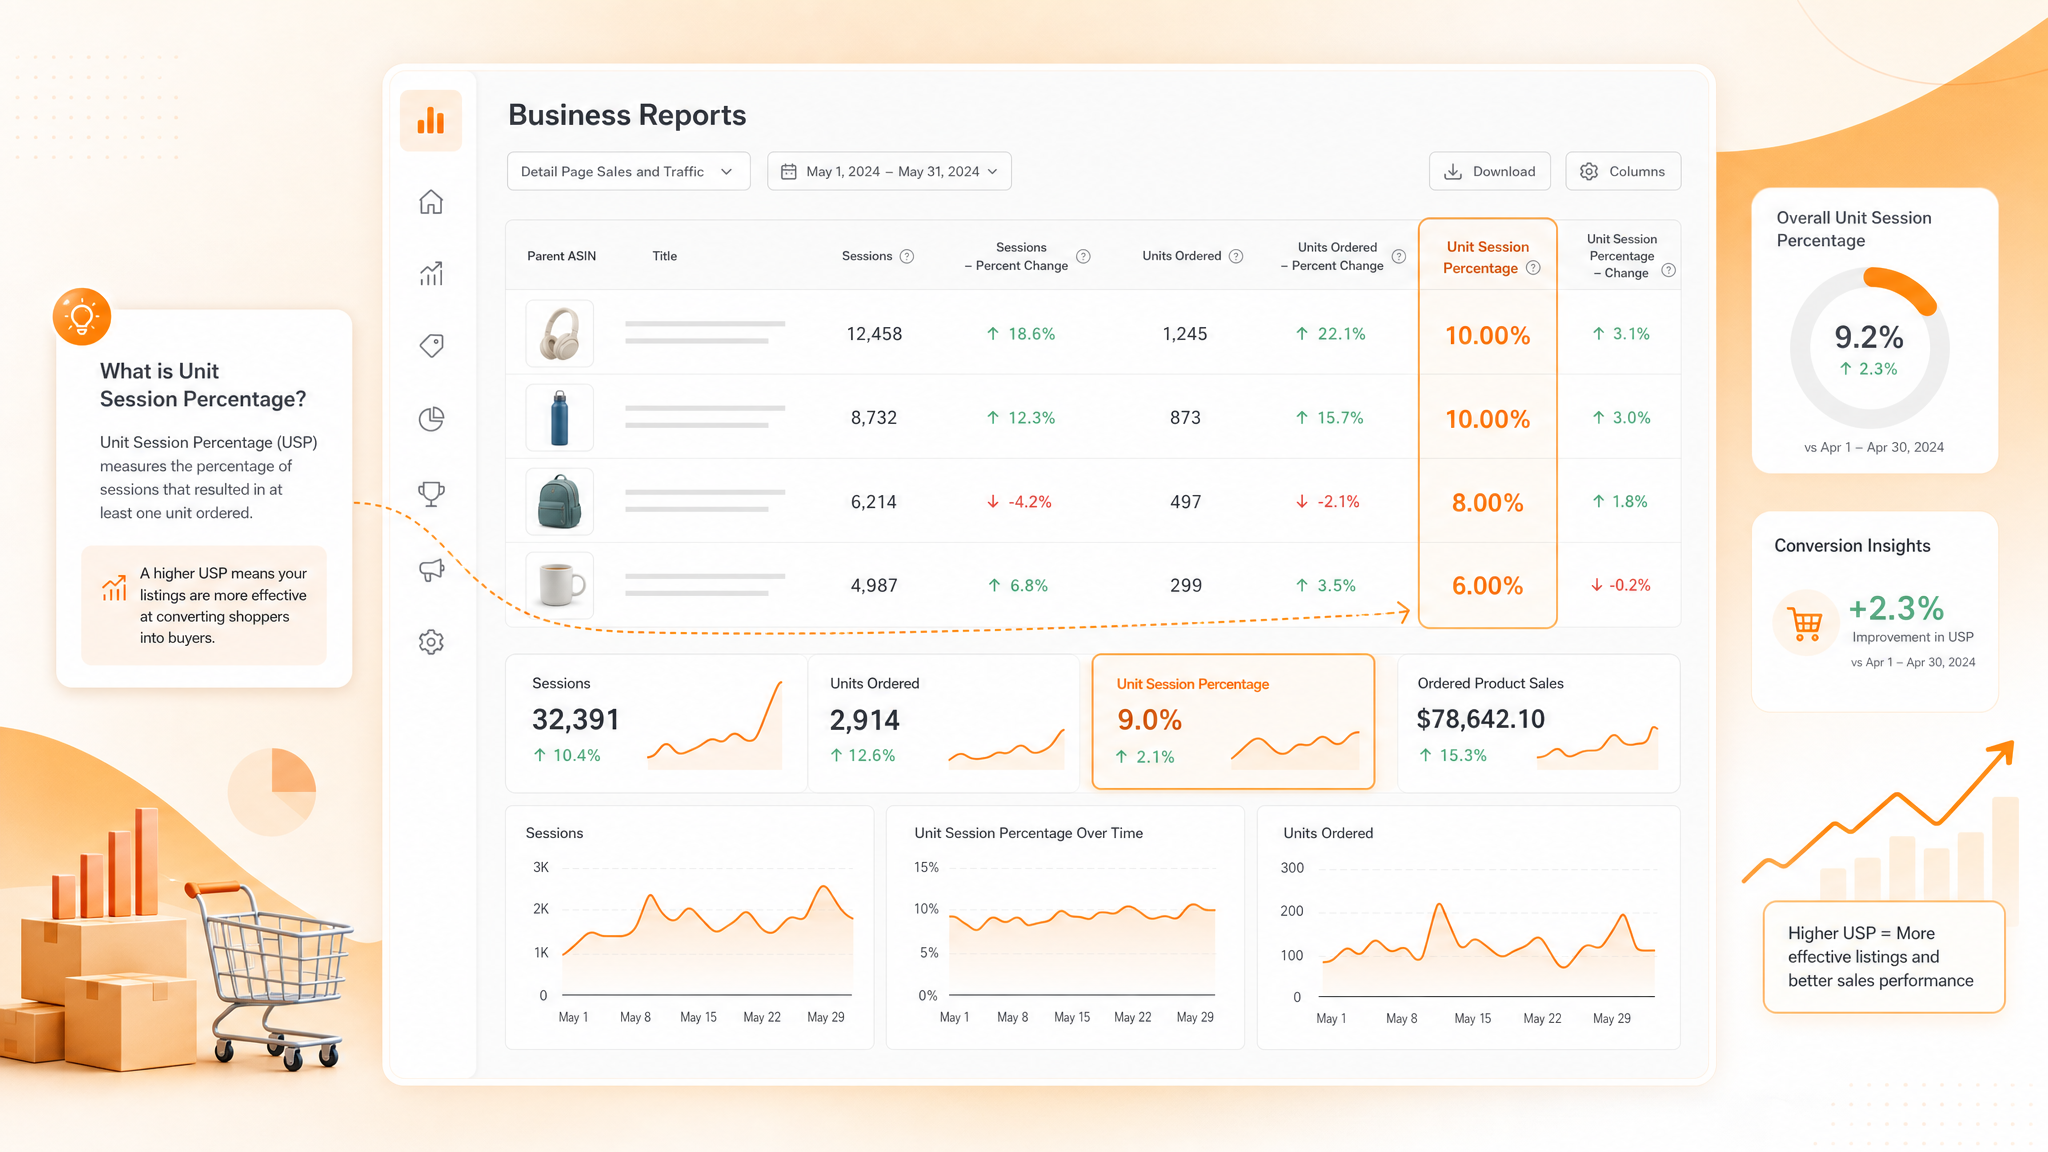Viewport: 2048px width, 1152px height.
Task: Select the blue water bottle thumbnail
Action: pos(560,418)
